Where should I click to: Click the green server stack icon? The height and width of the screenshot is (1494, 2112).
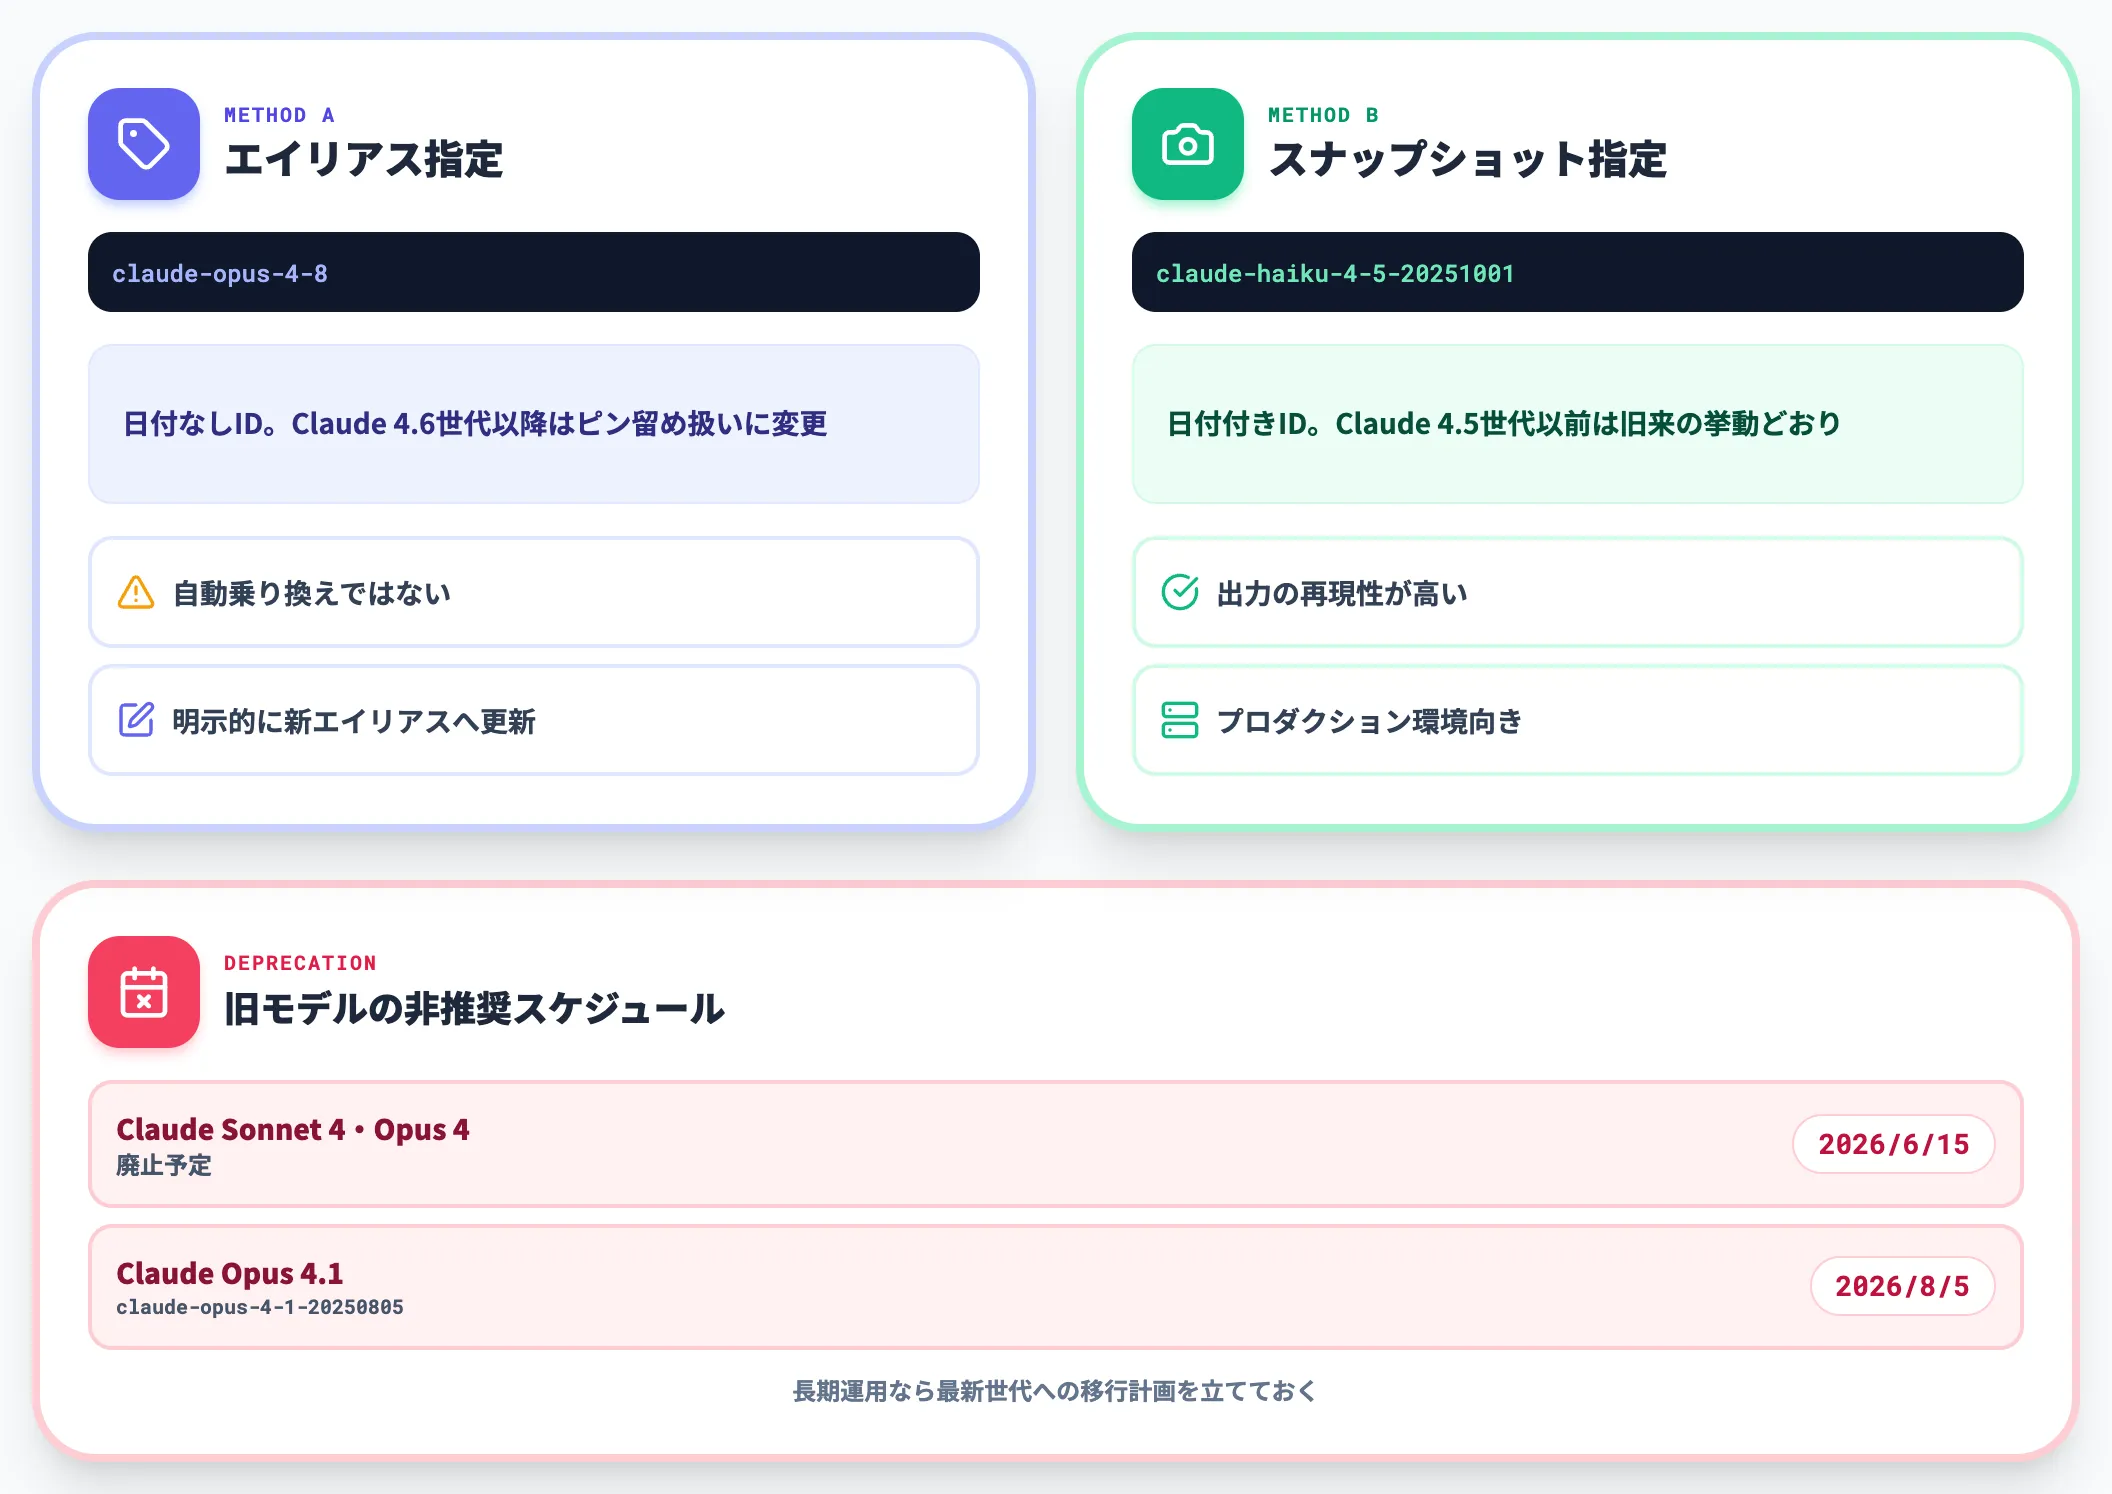tap(1180, 720)
